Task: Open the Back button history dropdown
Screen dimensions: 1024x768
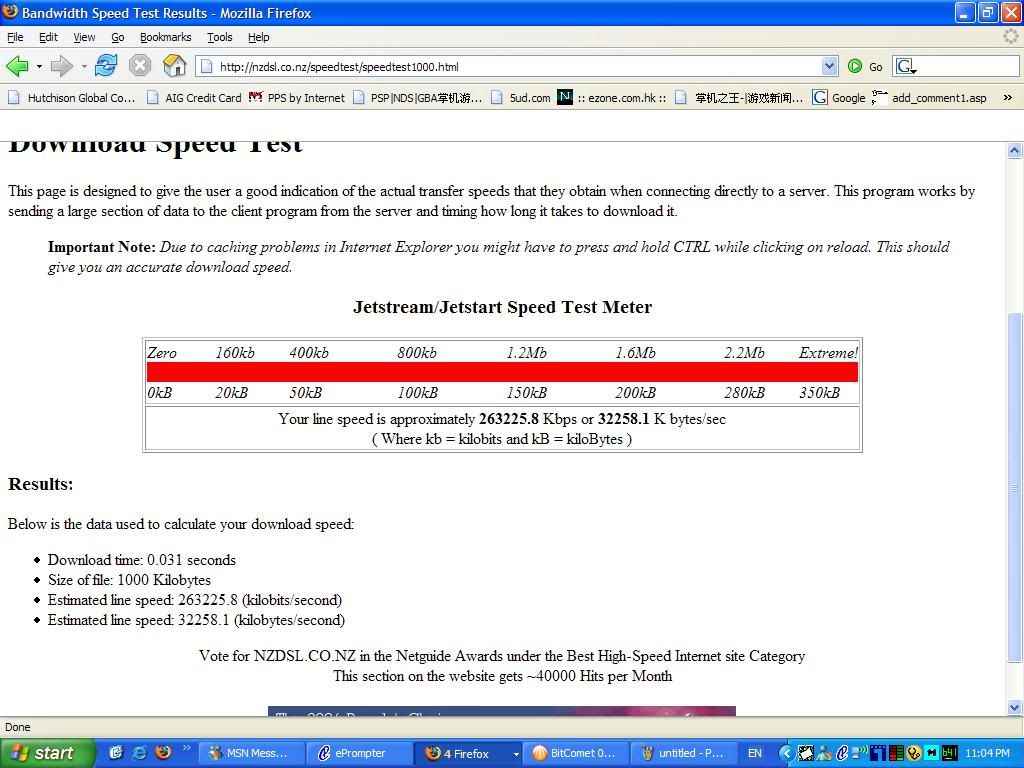Action: pyautogui.click(x=39, y=66)
